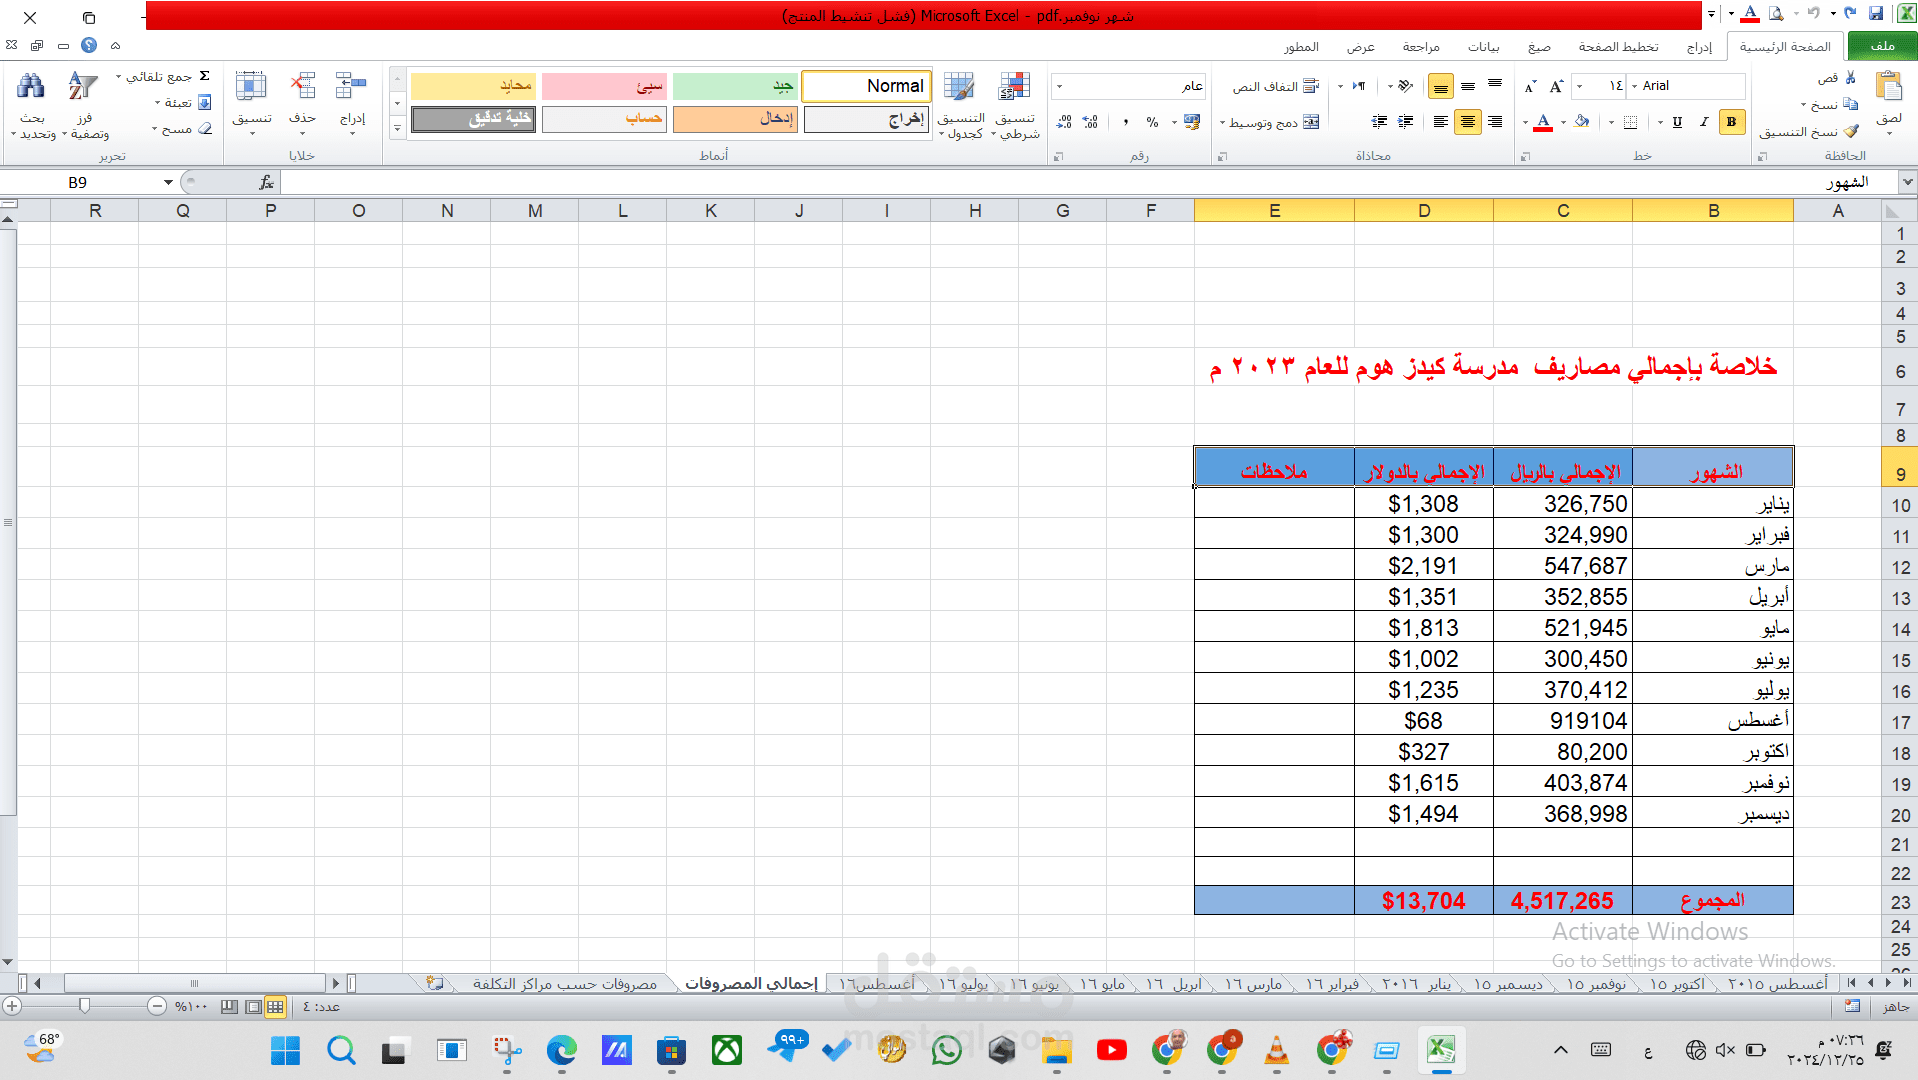
Task: Apply the Input (إدخال) cell style
Action: [735, 119]
